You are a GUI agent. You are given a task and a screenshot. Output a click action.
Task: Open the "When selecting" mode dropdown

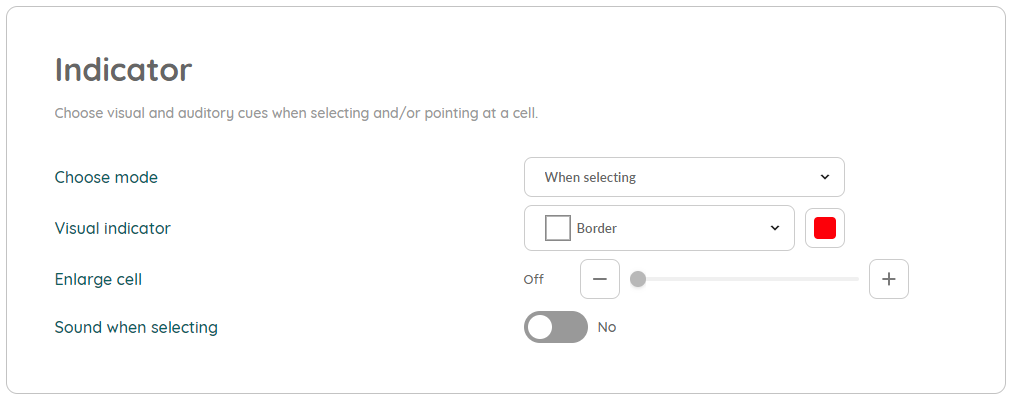(x=684, y=177)
